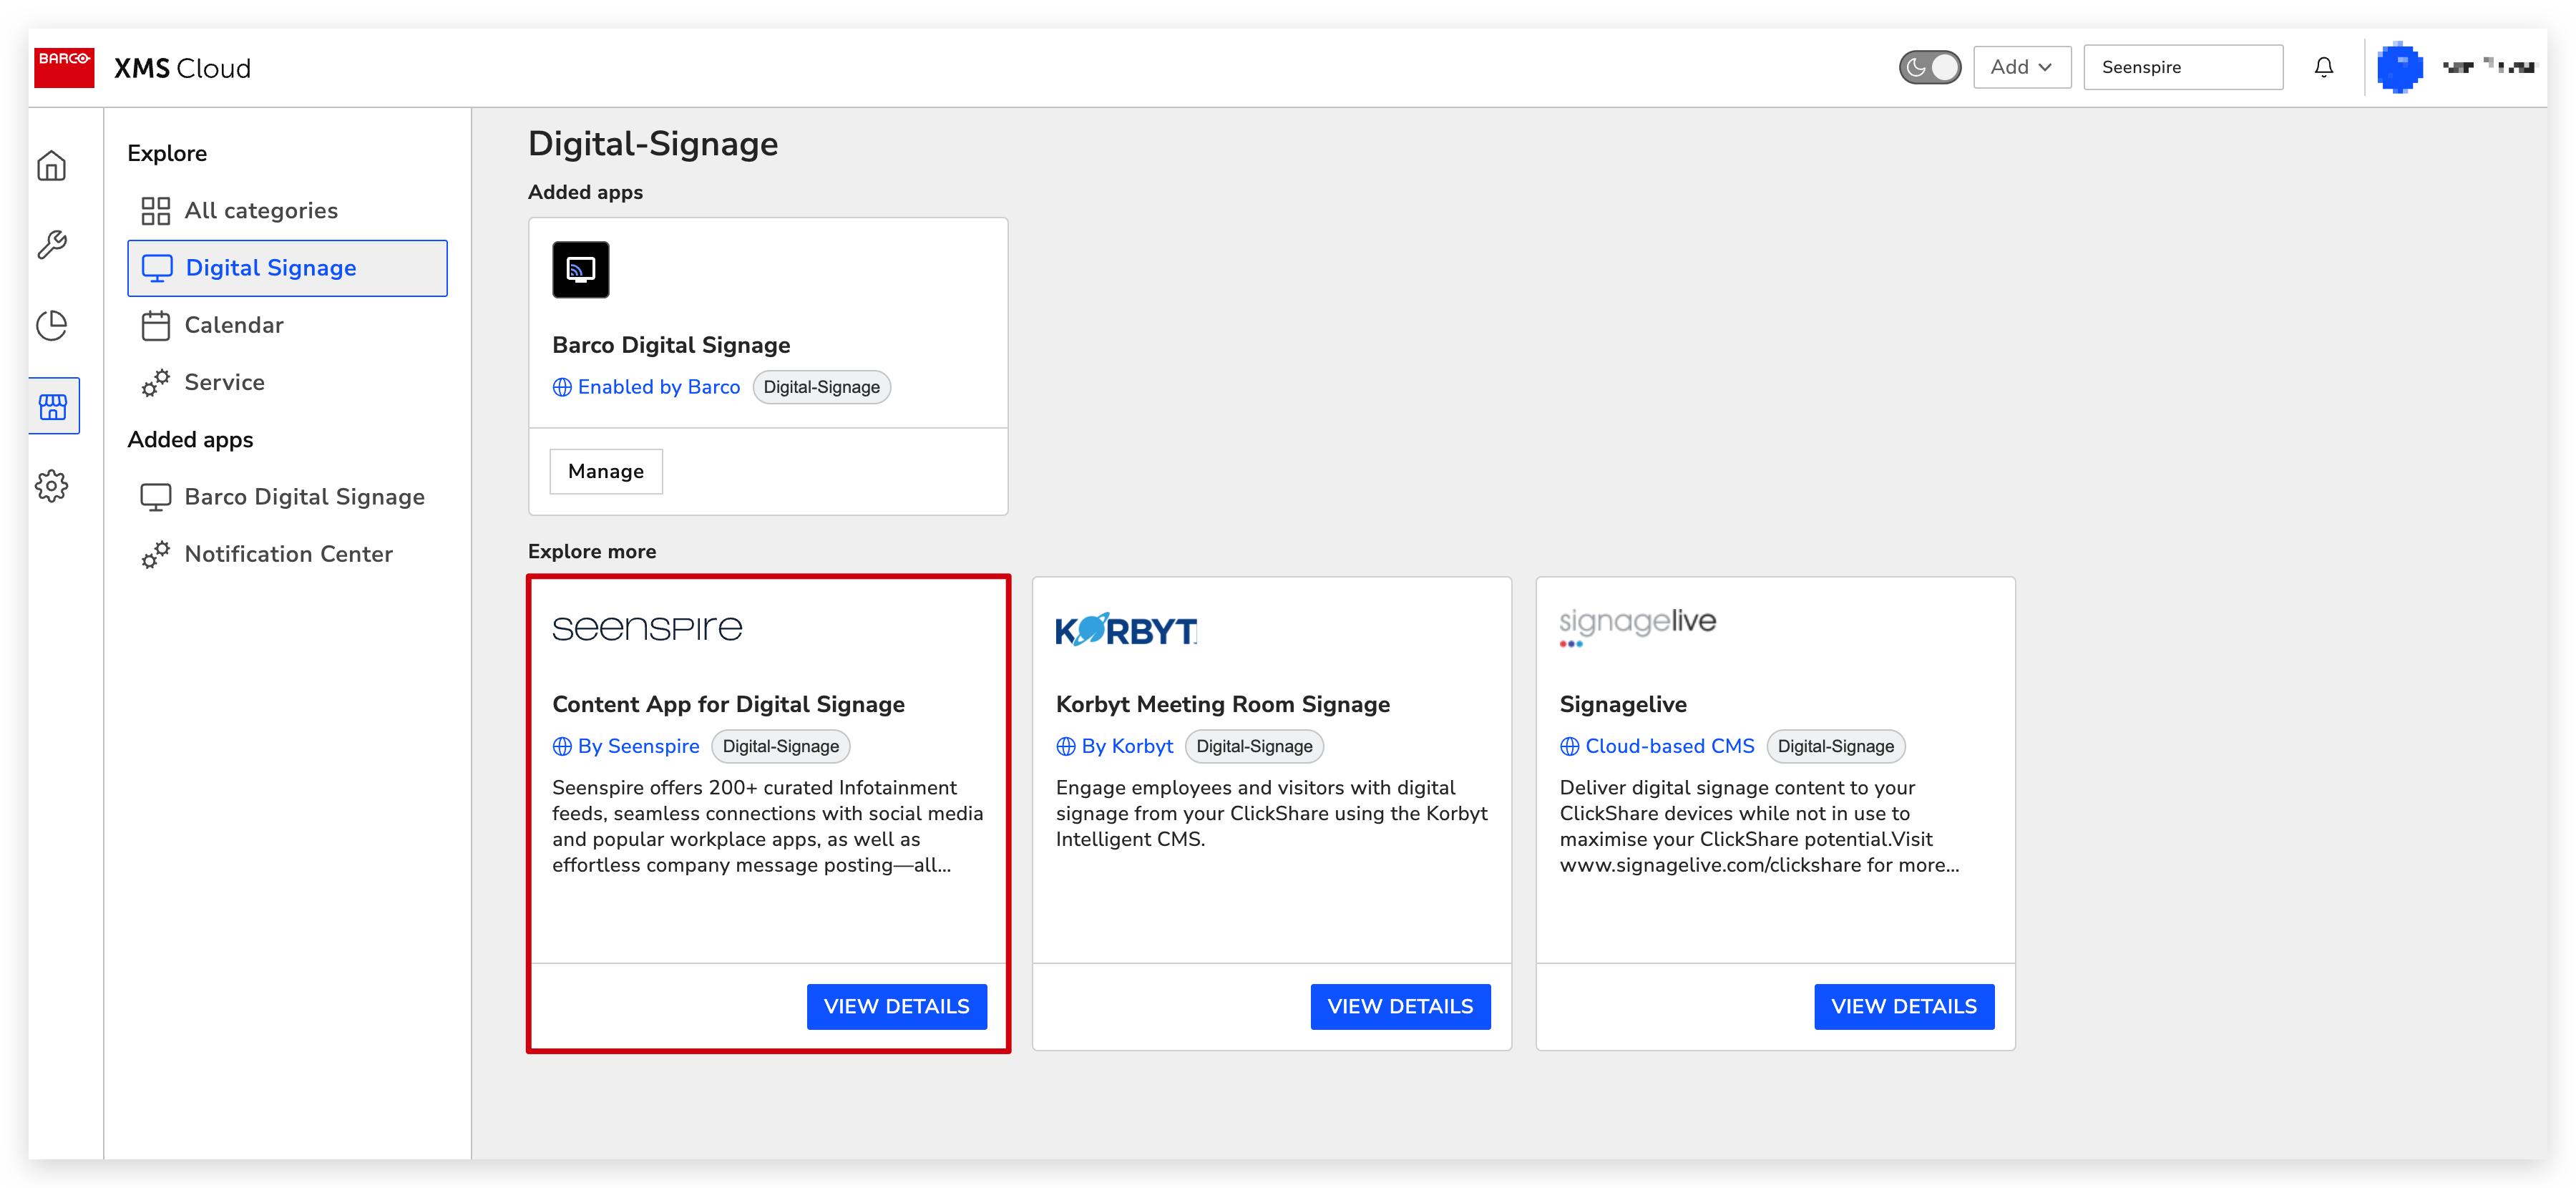Click the Content App for Digital Signage title

click(x=728, y=704)
